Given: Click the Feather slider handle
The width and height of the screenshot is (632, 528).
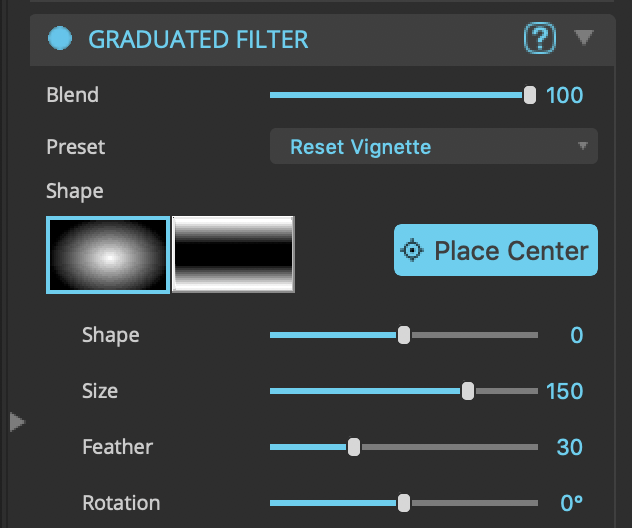Looking at the screenshot, I should pyautogui.click(x=353, y=447).
